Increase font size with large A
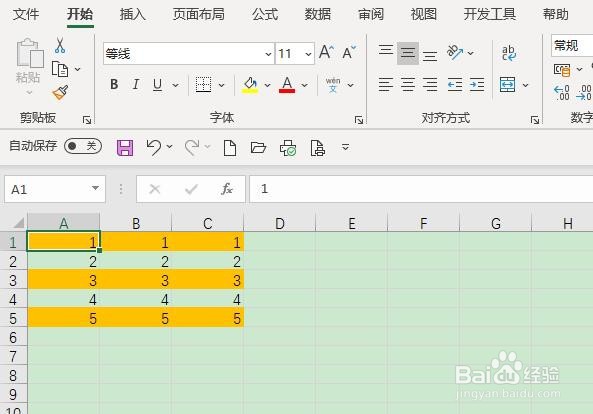Image resolution: width=593 pixels, height=414 pixels. point(327,52)
